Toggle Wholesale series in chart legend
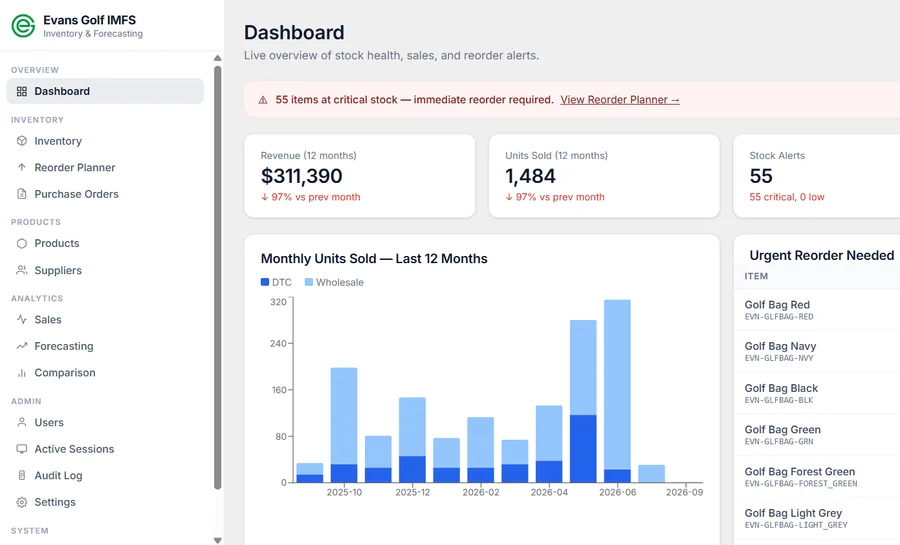 click(x=334, y=282)
